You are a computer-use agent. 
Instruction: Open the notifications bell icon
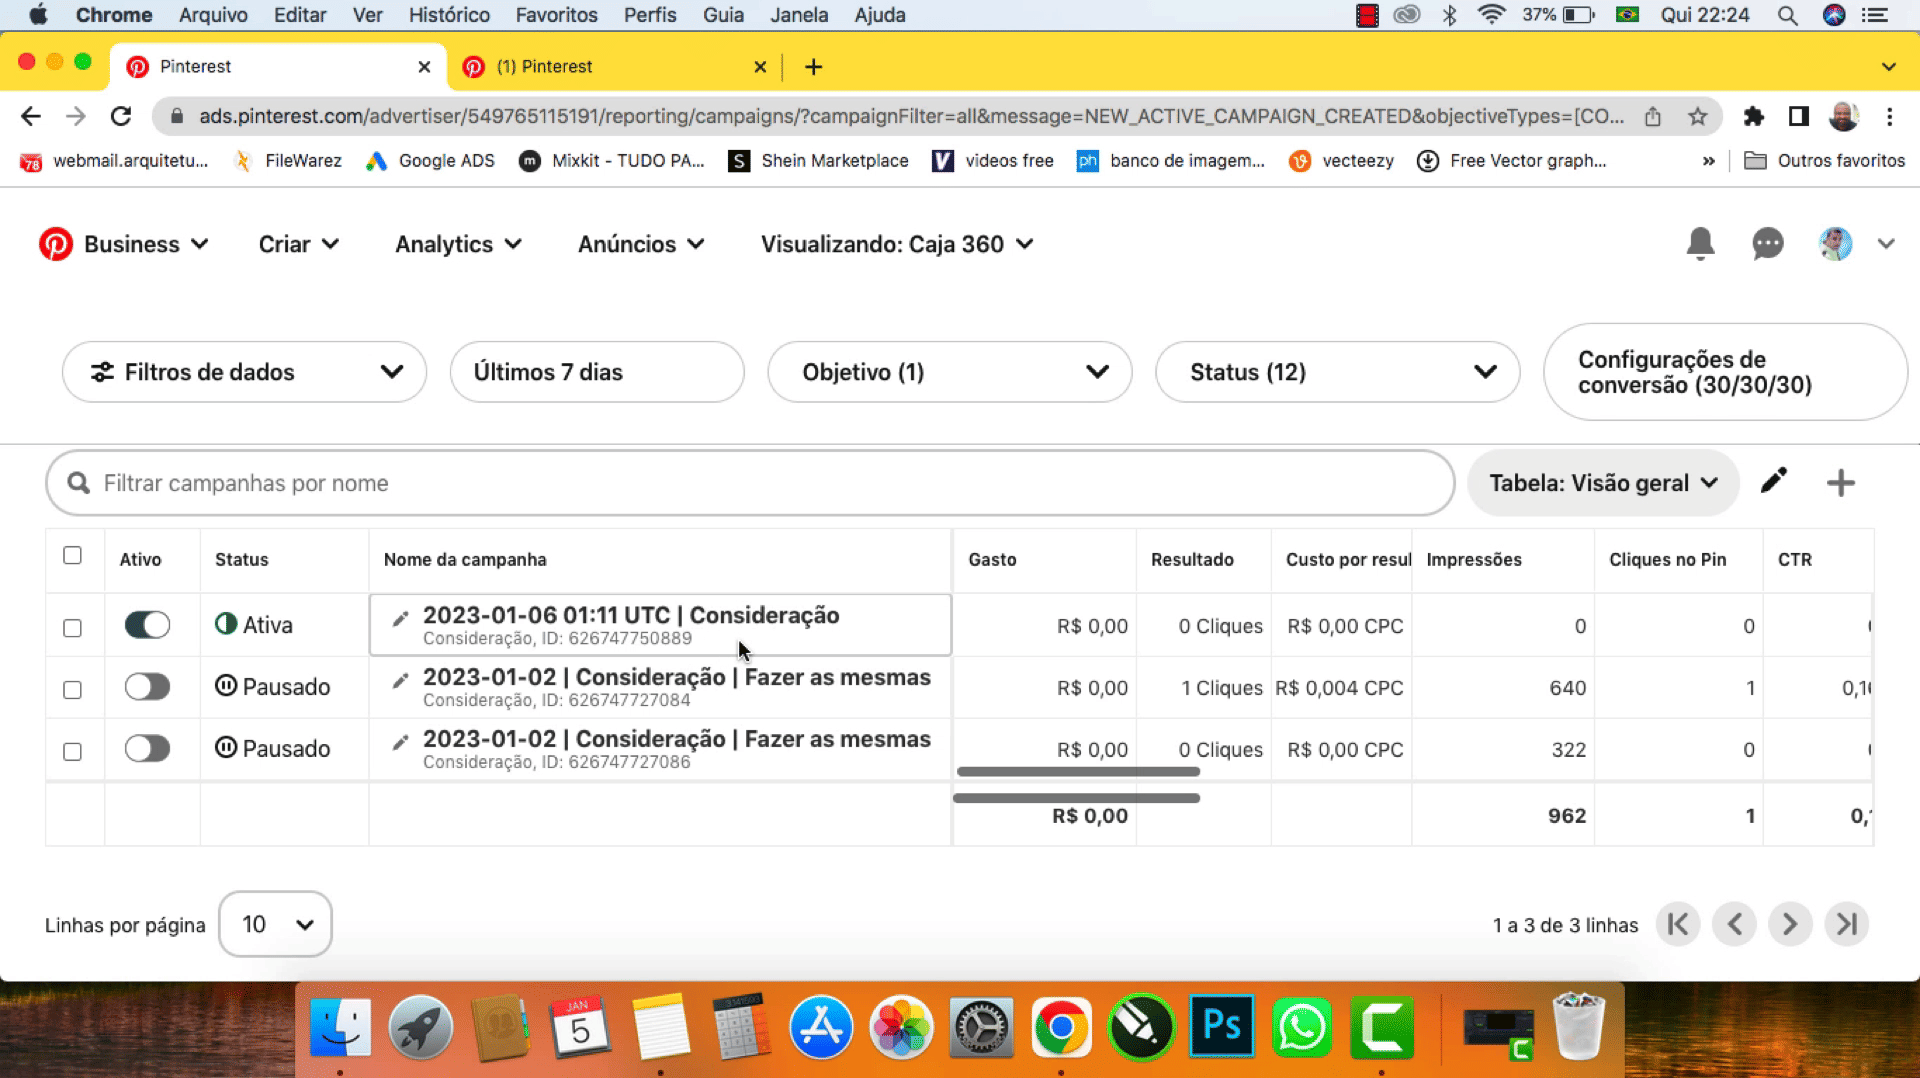point(1700,244)
